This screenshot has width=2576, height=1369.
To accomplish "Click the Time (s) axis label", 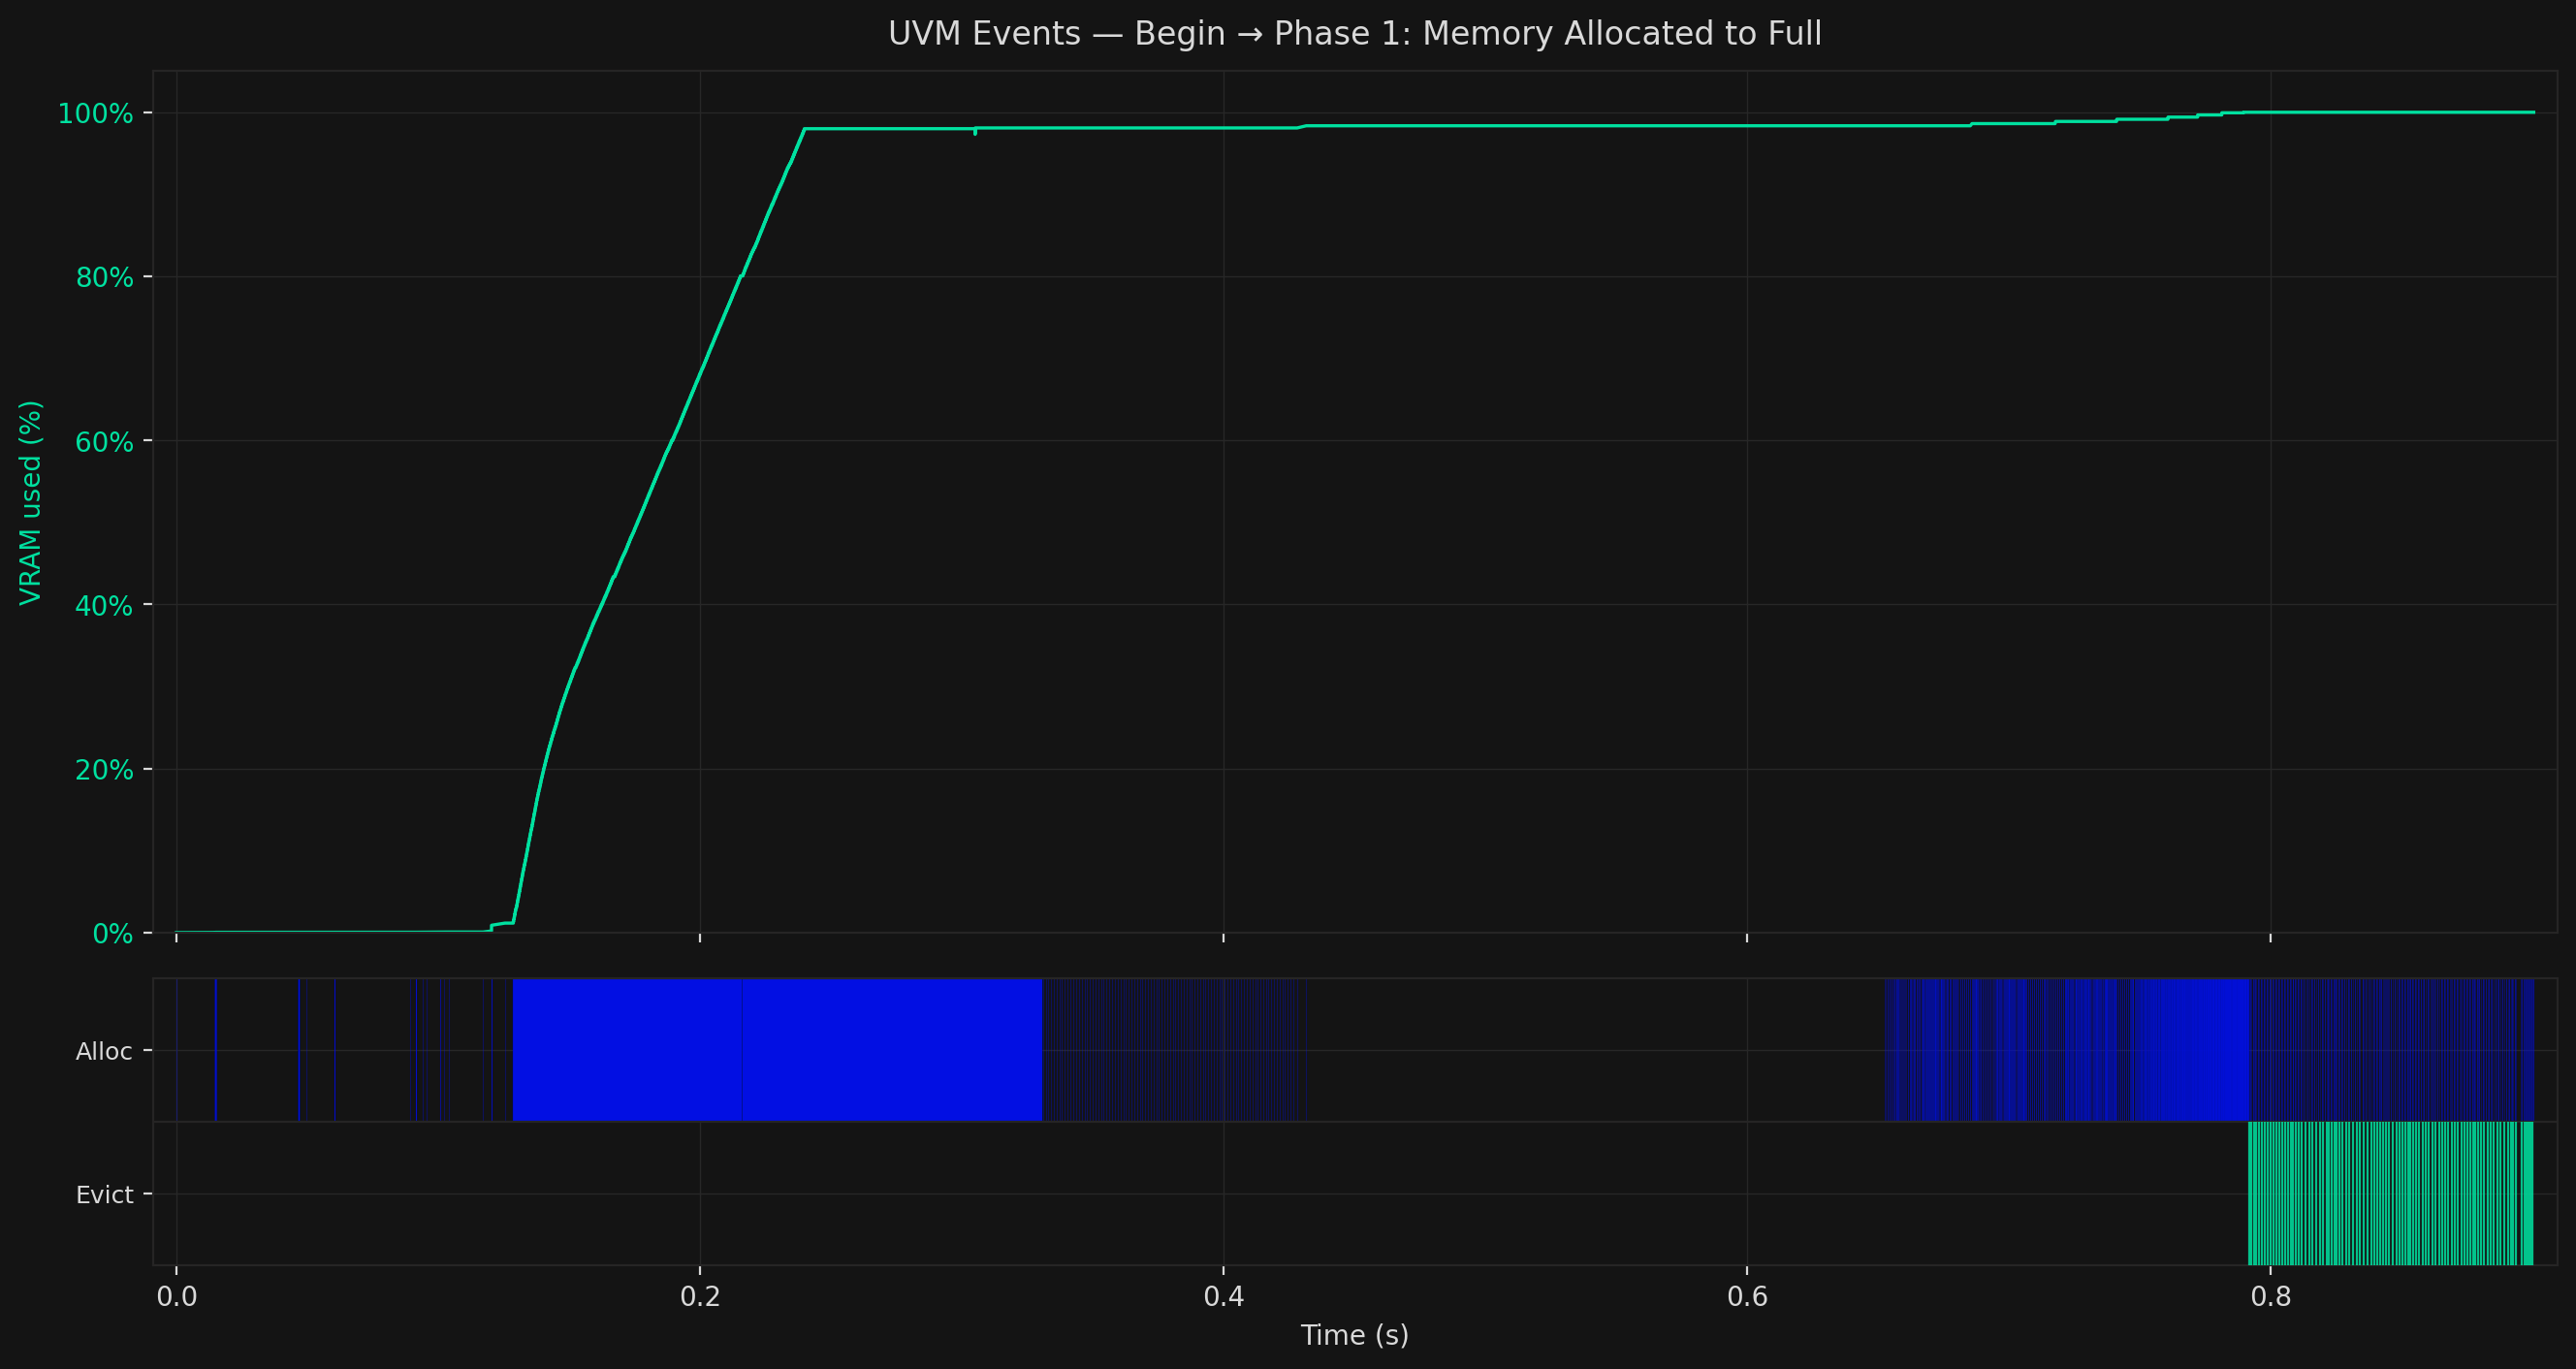I will tap(1355, 1335).
